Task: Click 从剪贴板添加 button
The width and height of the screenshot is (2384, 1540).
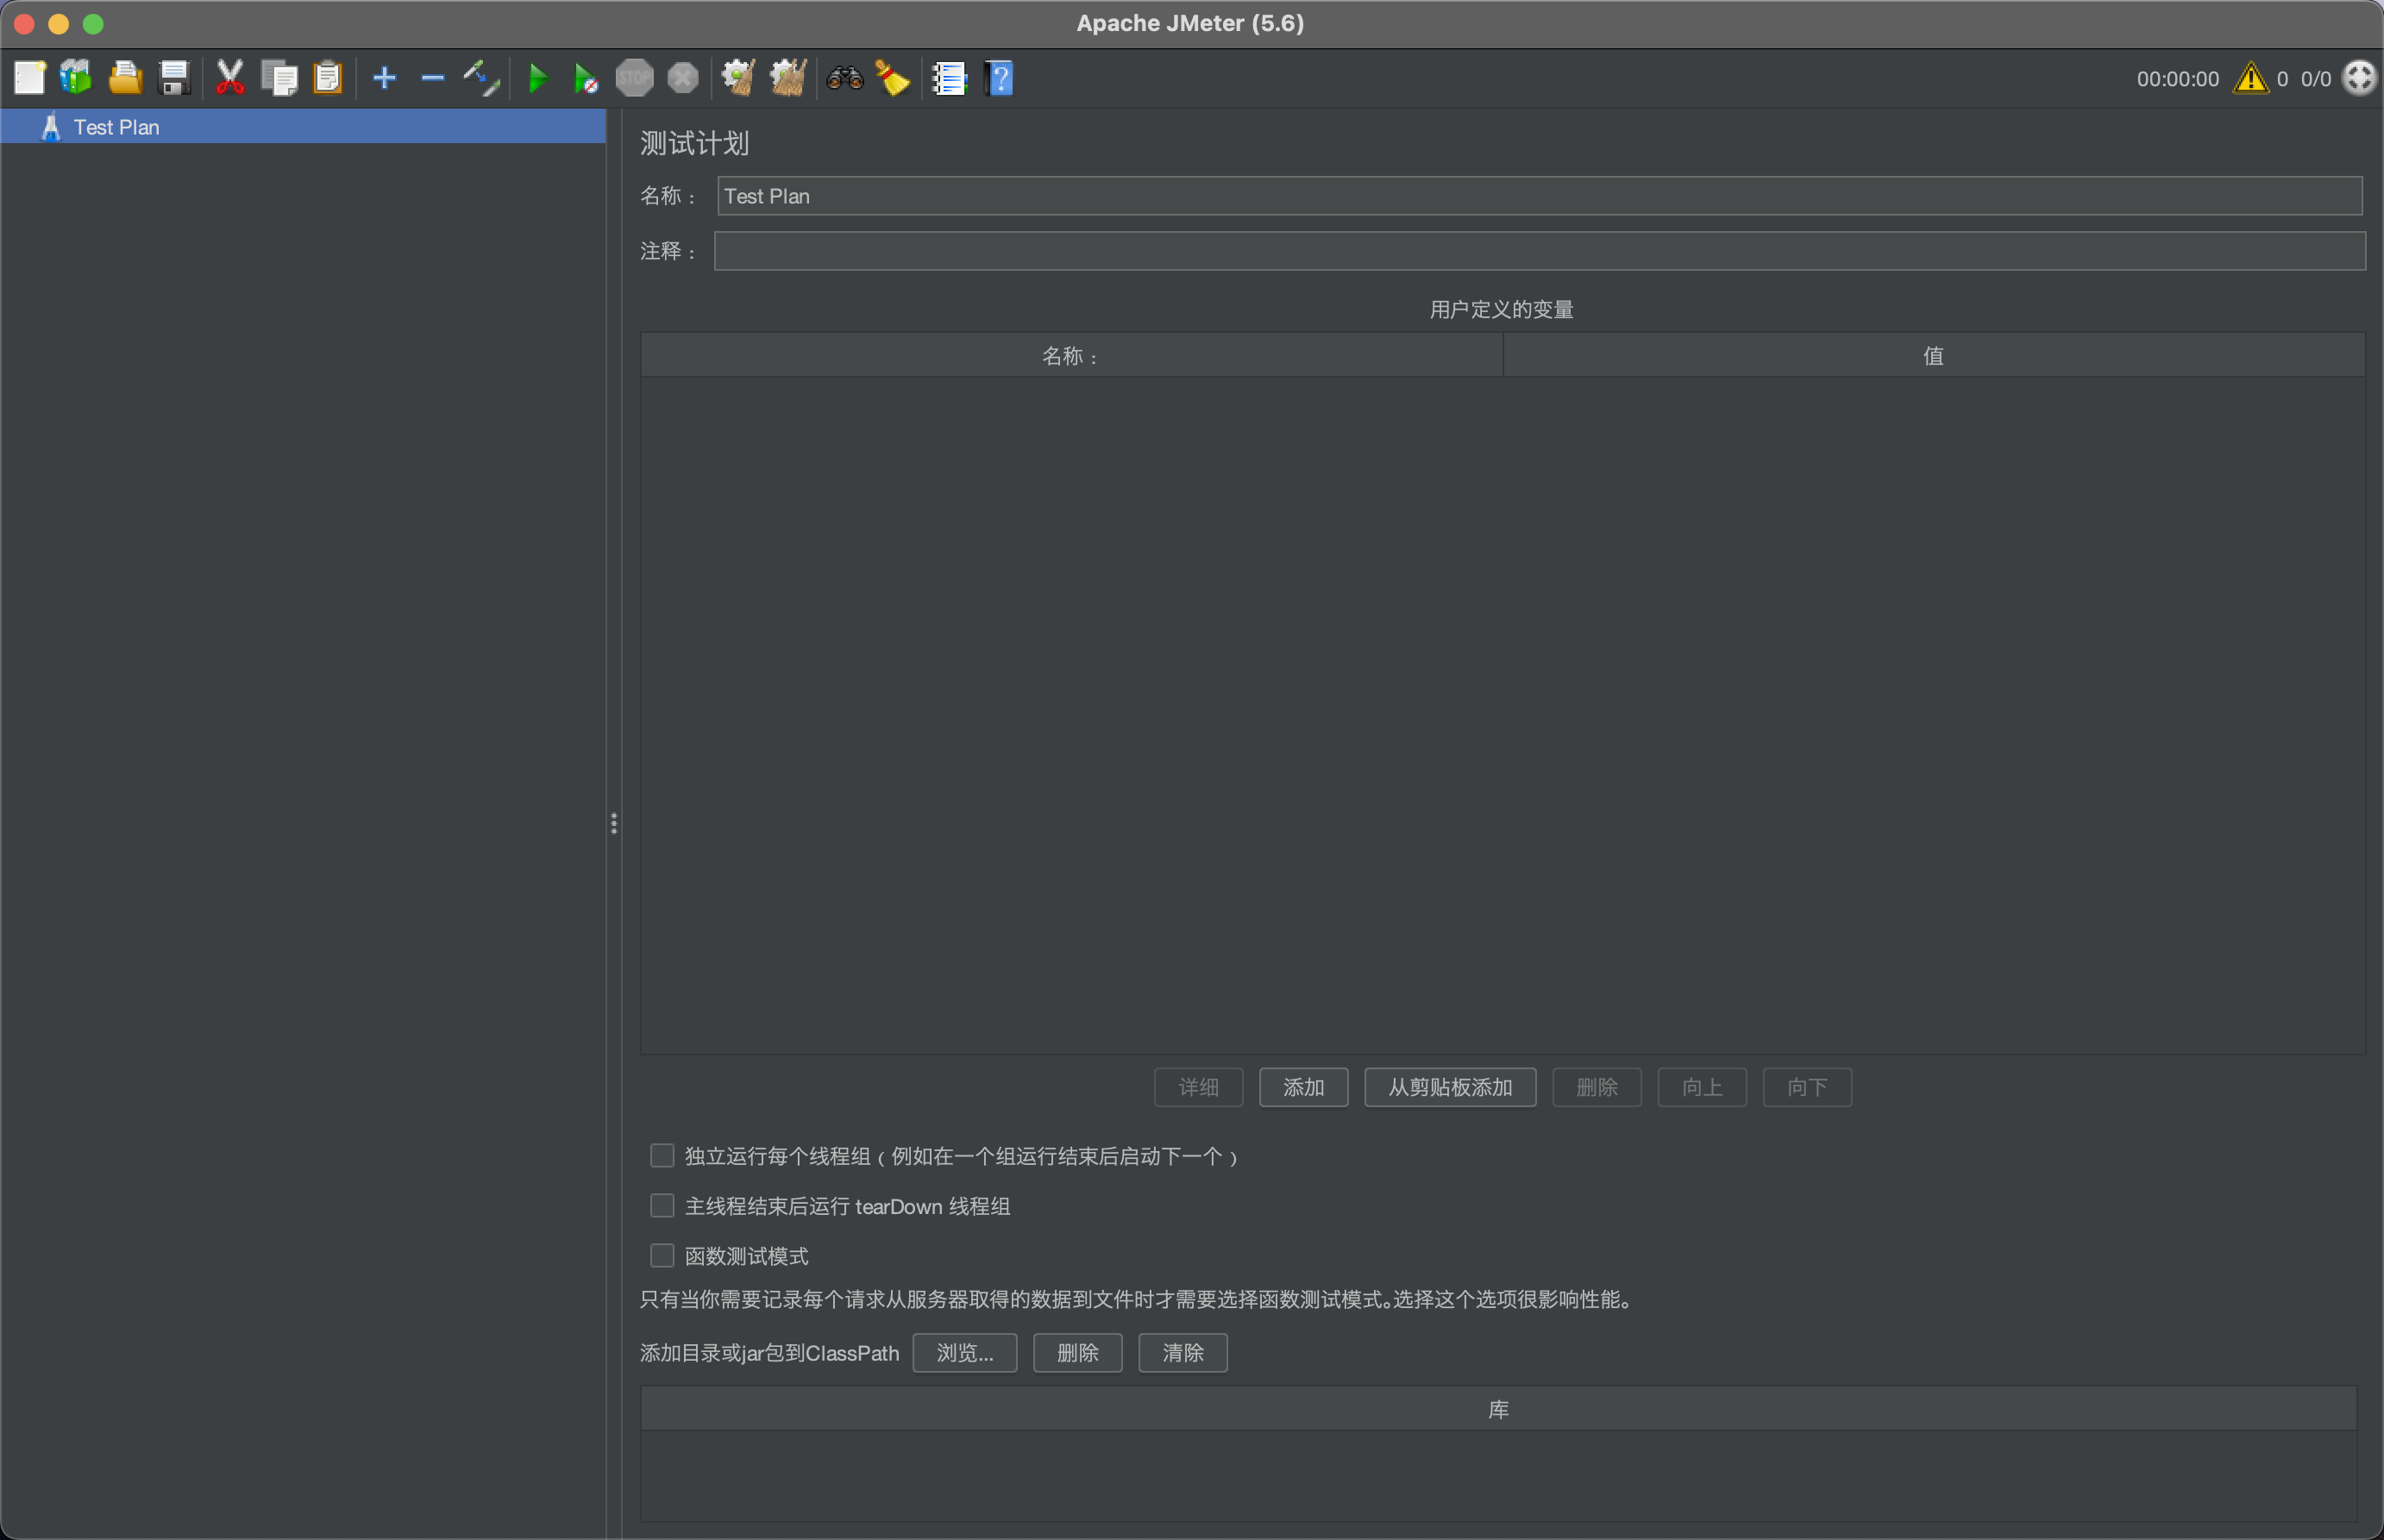Action: click(x=1450, y=1088)
